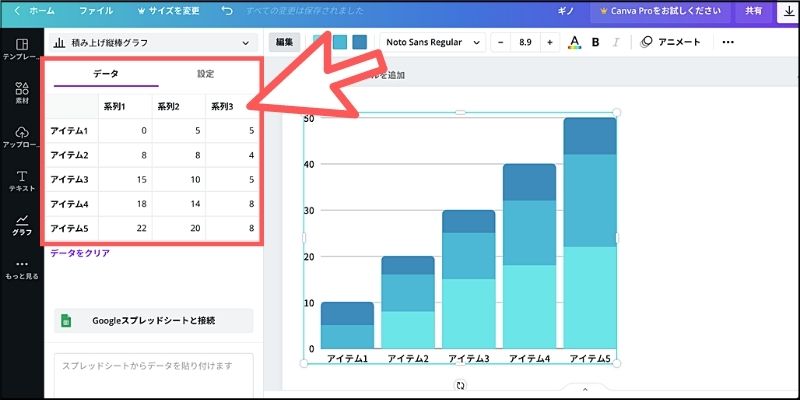Click the cell with value 22
The image size is (800, 400).
[x=125, y=229]
